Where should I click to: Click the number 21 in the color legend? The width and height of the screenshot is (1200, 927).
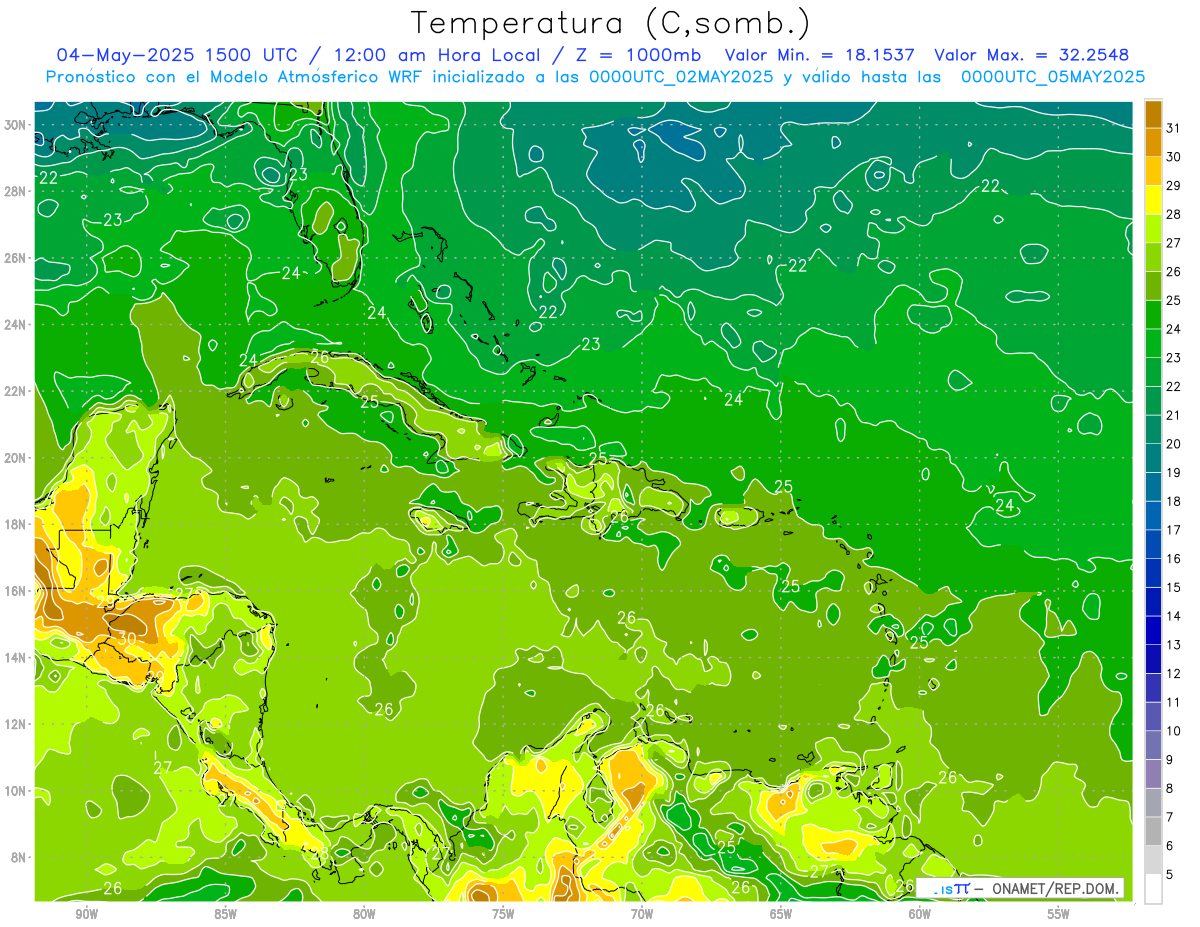[1174, 415]
